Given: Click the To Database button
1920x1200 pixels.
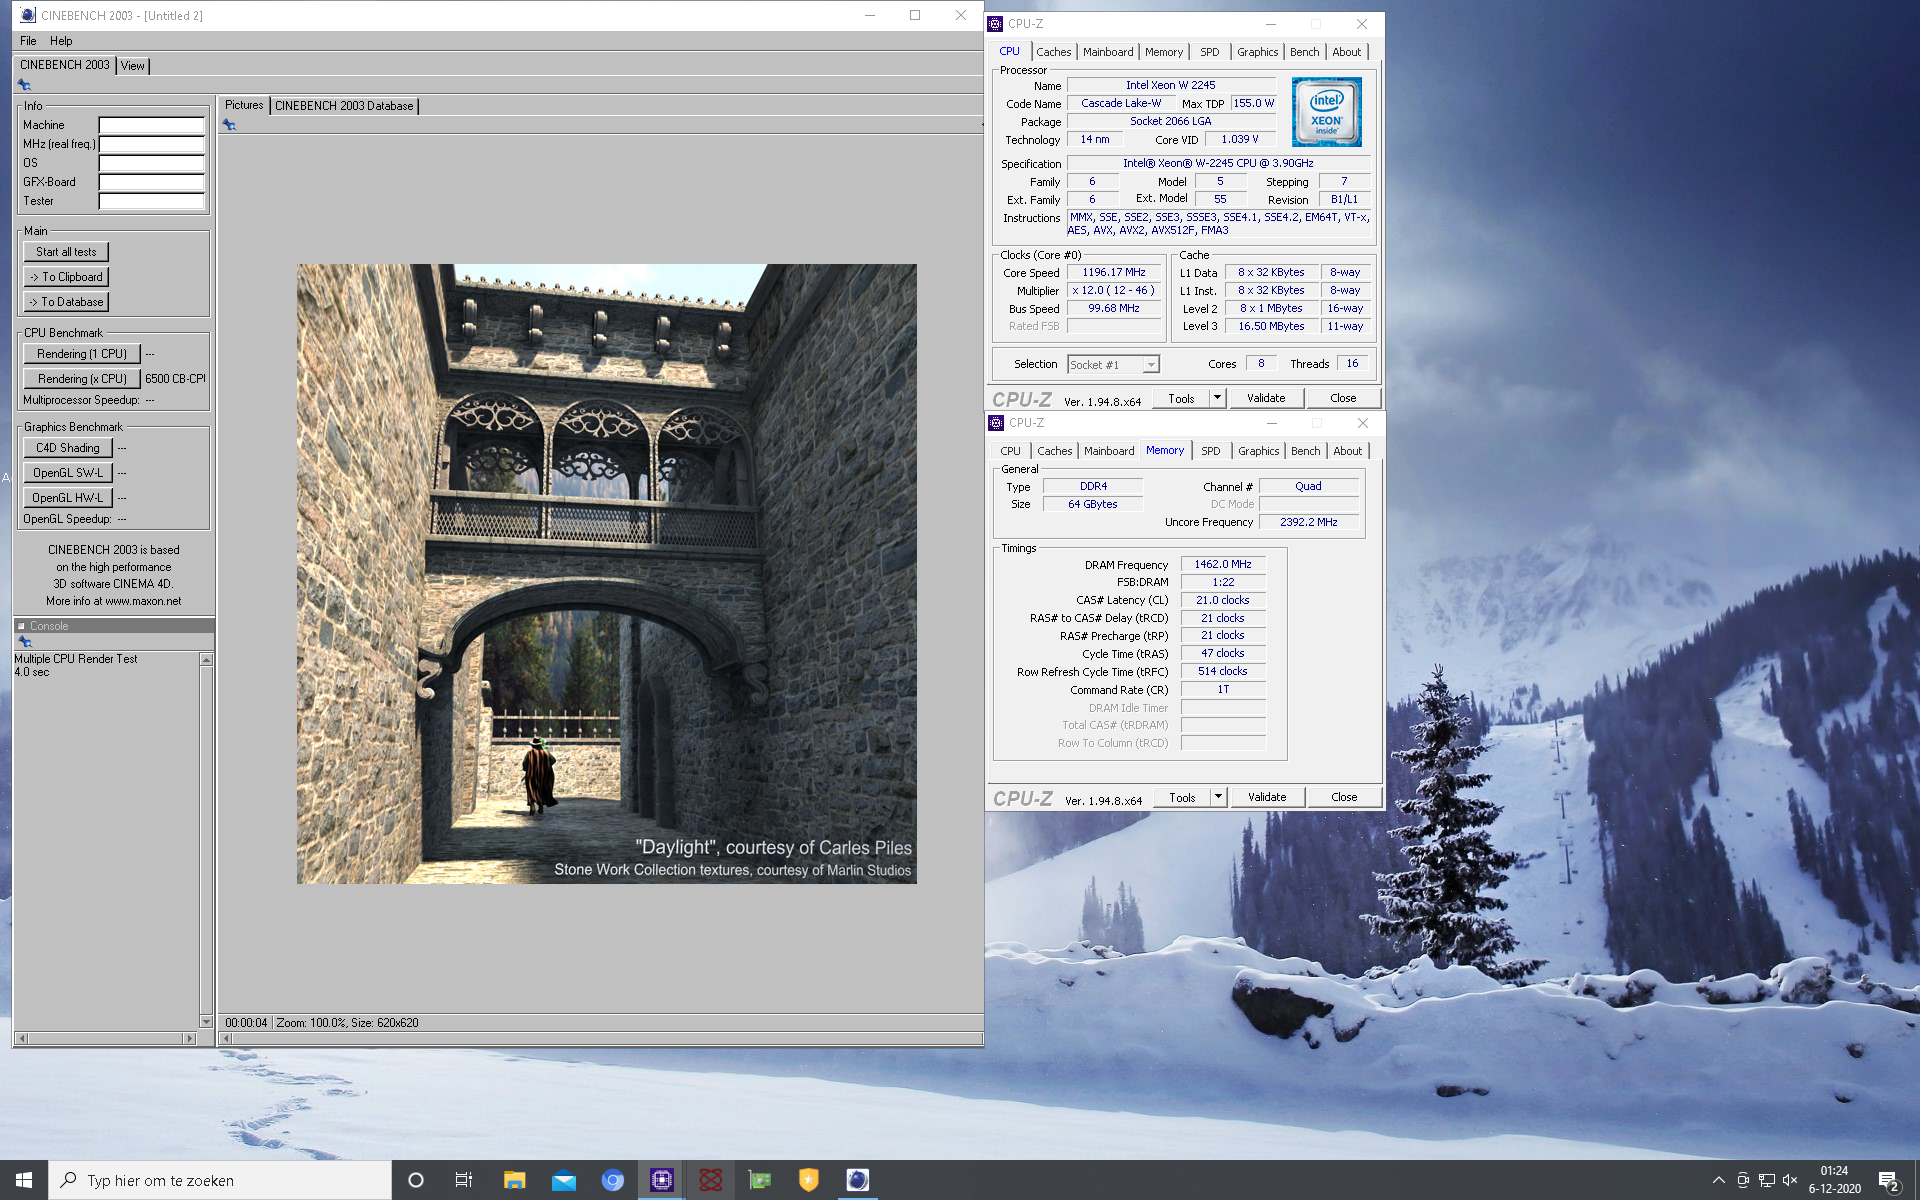Looking at the screenshot, I should [66, 302].
